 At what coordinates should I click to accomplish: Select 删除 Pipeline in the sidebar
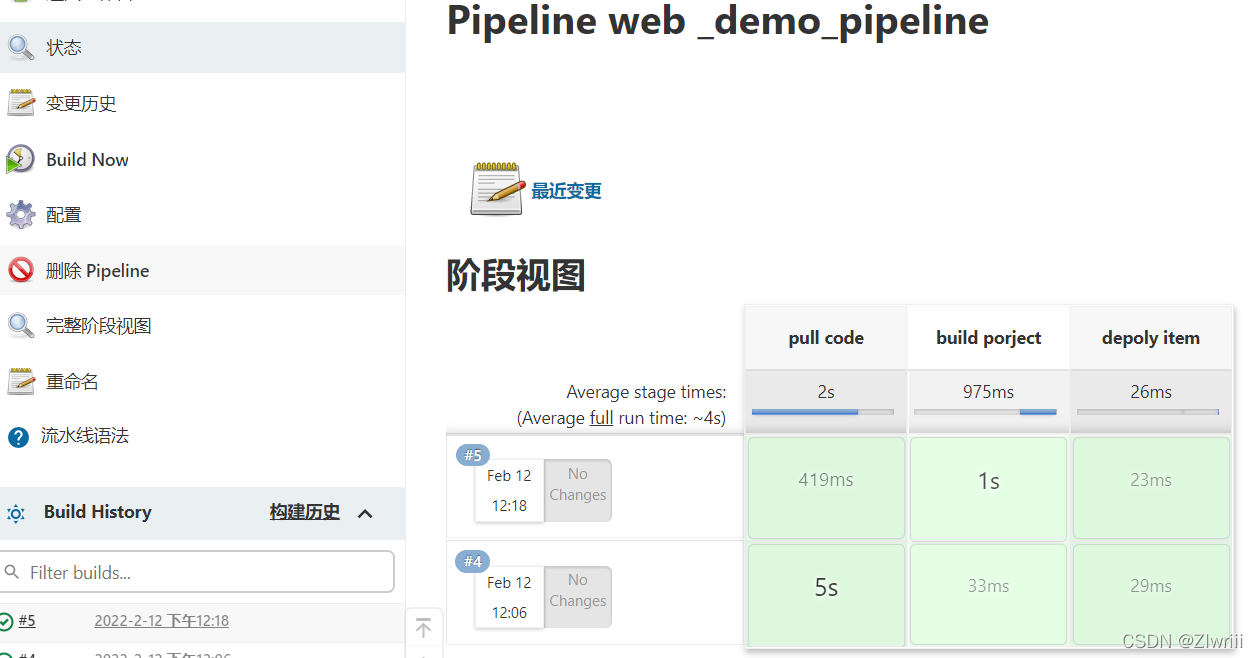202,270
